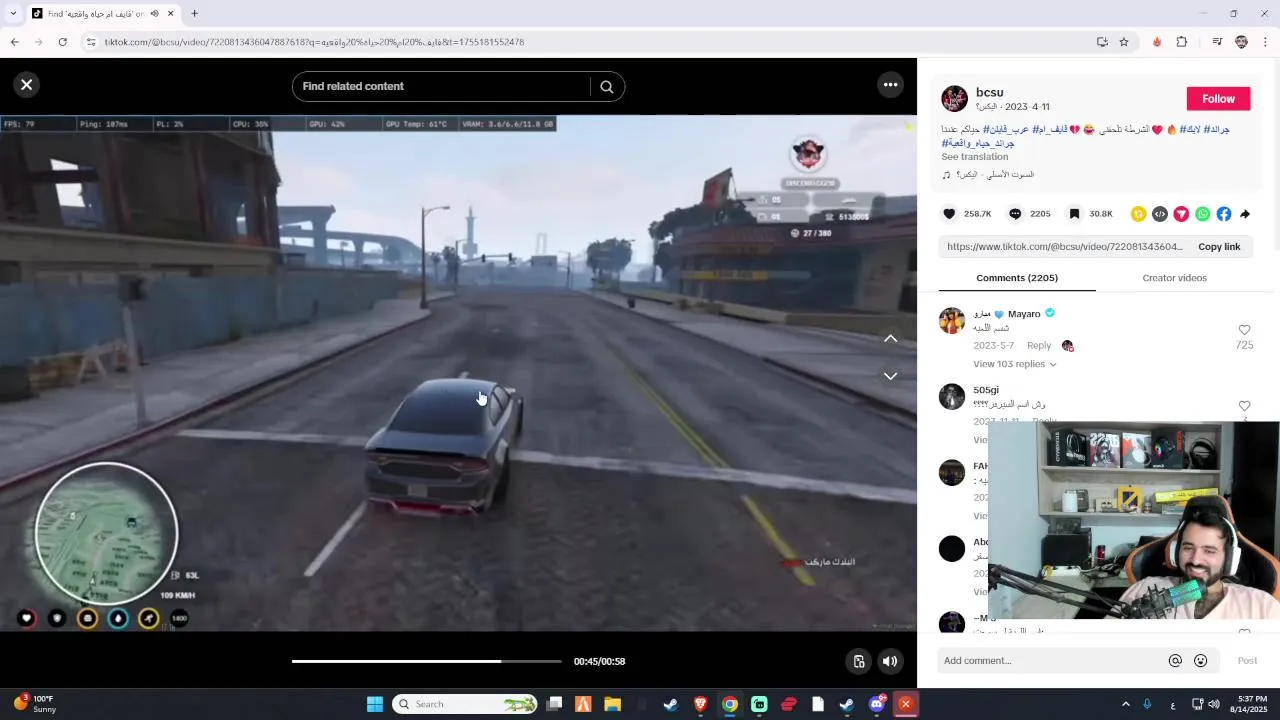Open the emoji picker in comment box

(x=1201, y=661)
